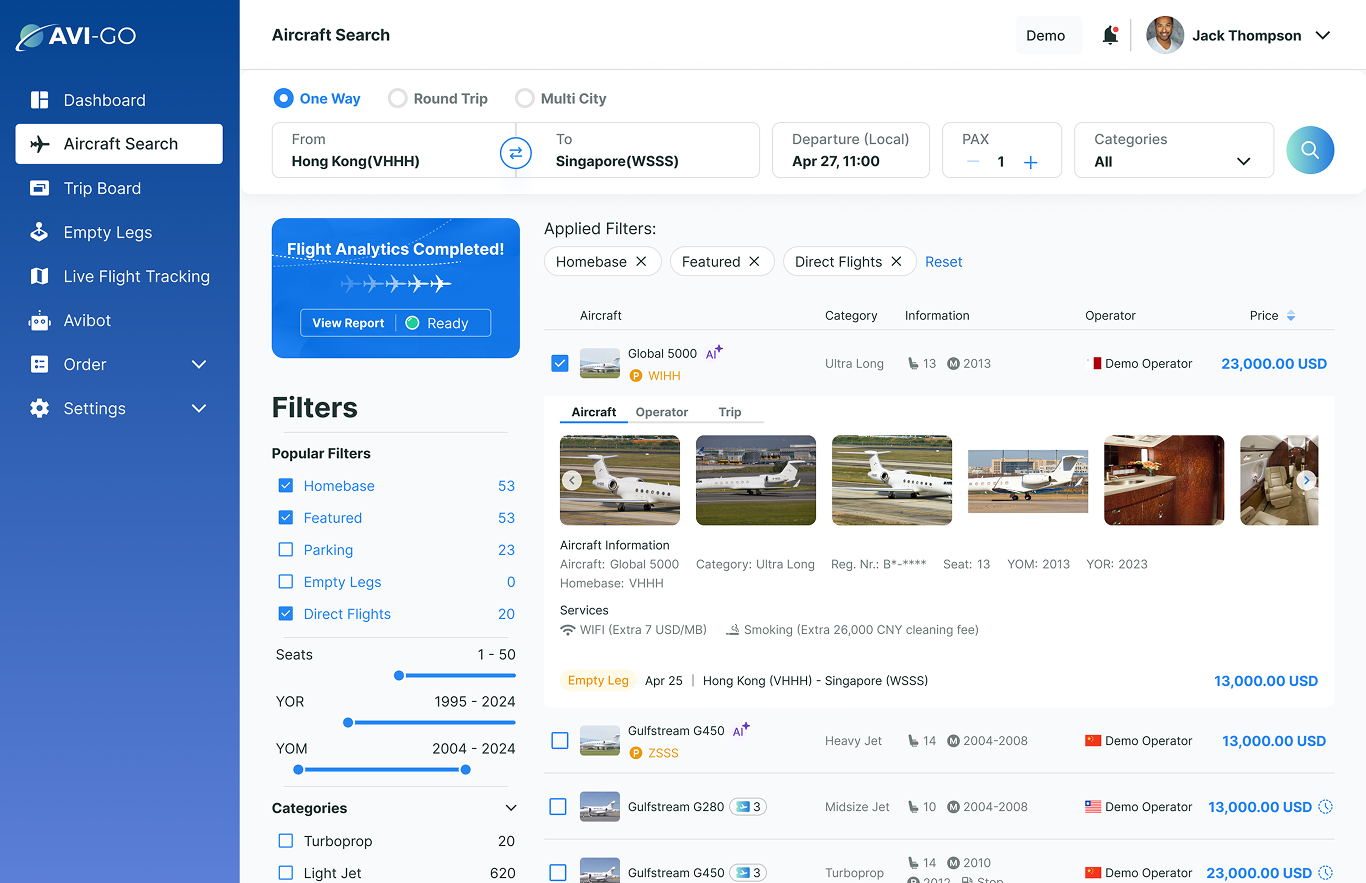Click the ZSSS parking icon
Image resolution: width=1366 pixels, height=883 pixels.
click(x=635, y=753)
